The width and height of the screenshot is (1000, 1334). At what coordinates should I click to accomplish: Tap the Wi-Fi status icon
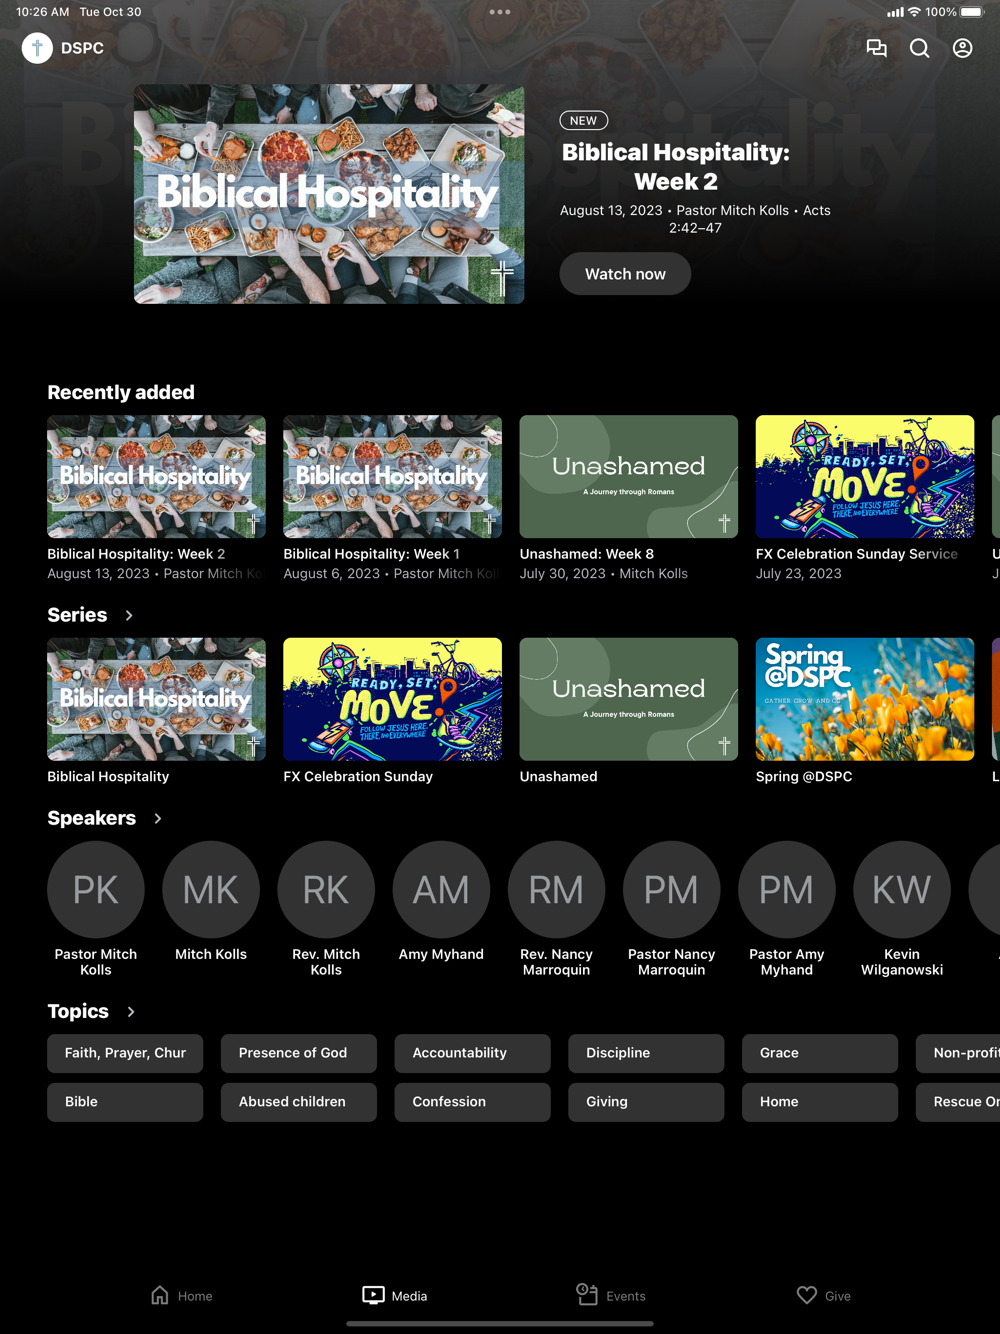click(x=914, y=12)
